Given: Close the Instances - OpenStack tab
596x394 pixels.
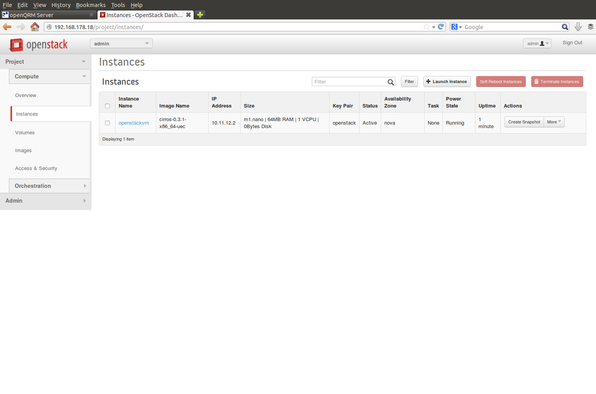Looking at the screenshot, I should (188, 15).
